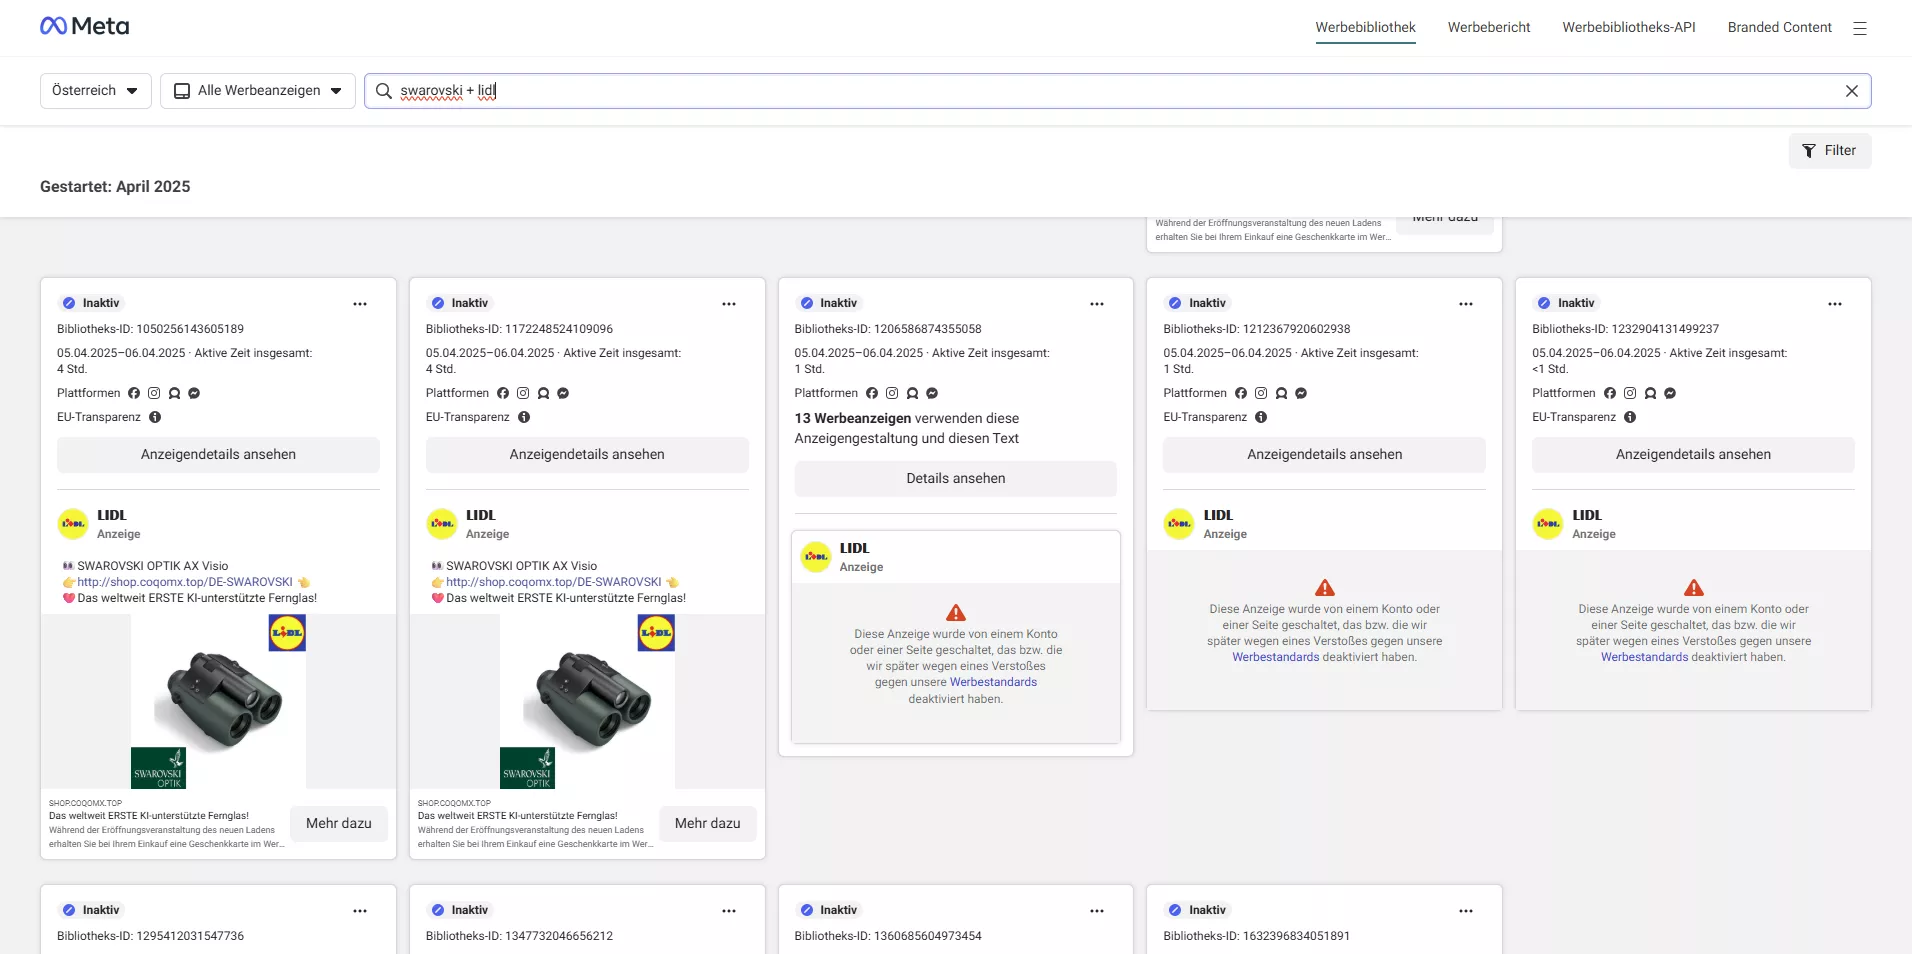This screenshot has width=1912, height=954.
Task: Go to the Werbebibliotheks-API tab
Action: 1628,28
